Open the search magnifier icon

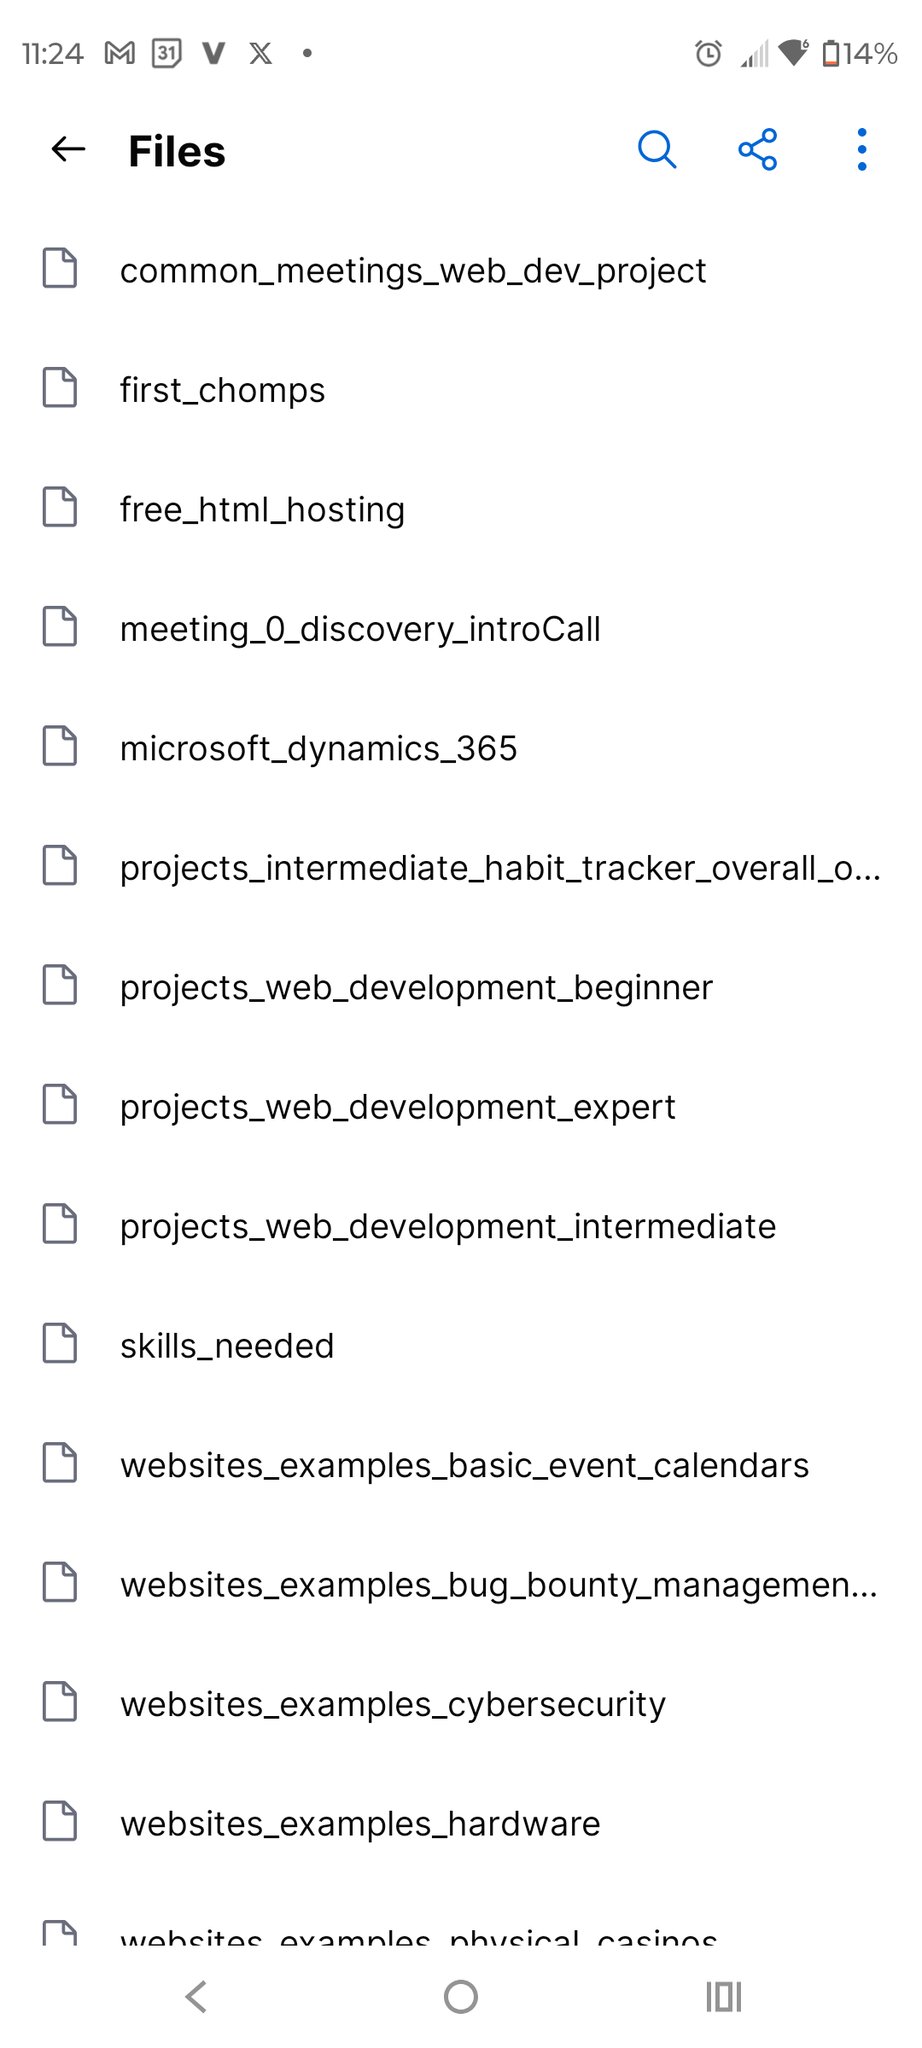(x=657, y=150)
